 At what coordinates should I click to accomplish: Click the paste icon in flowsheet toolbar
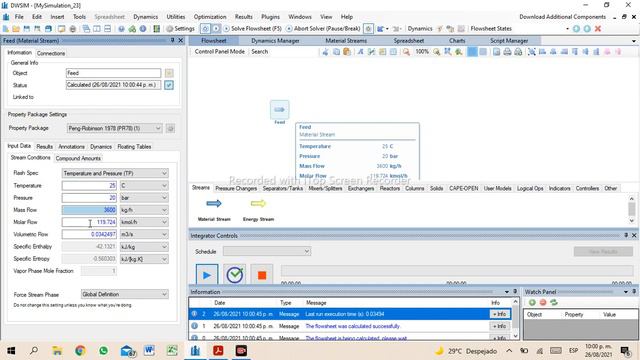click(347, 52)
